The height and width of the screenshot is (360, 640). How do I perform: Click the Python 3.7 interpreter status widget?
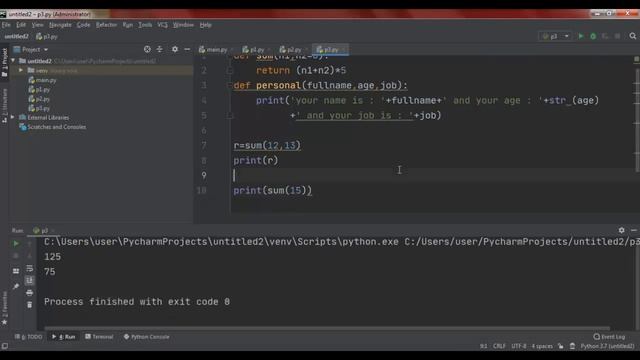pyautogui.click(x=607, y=346)
